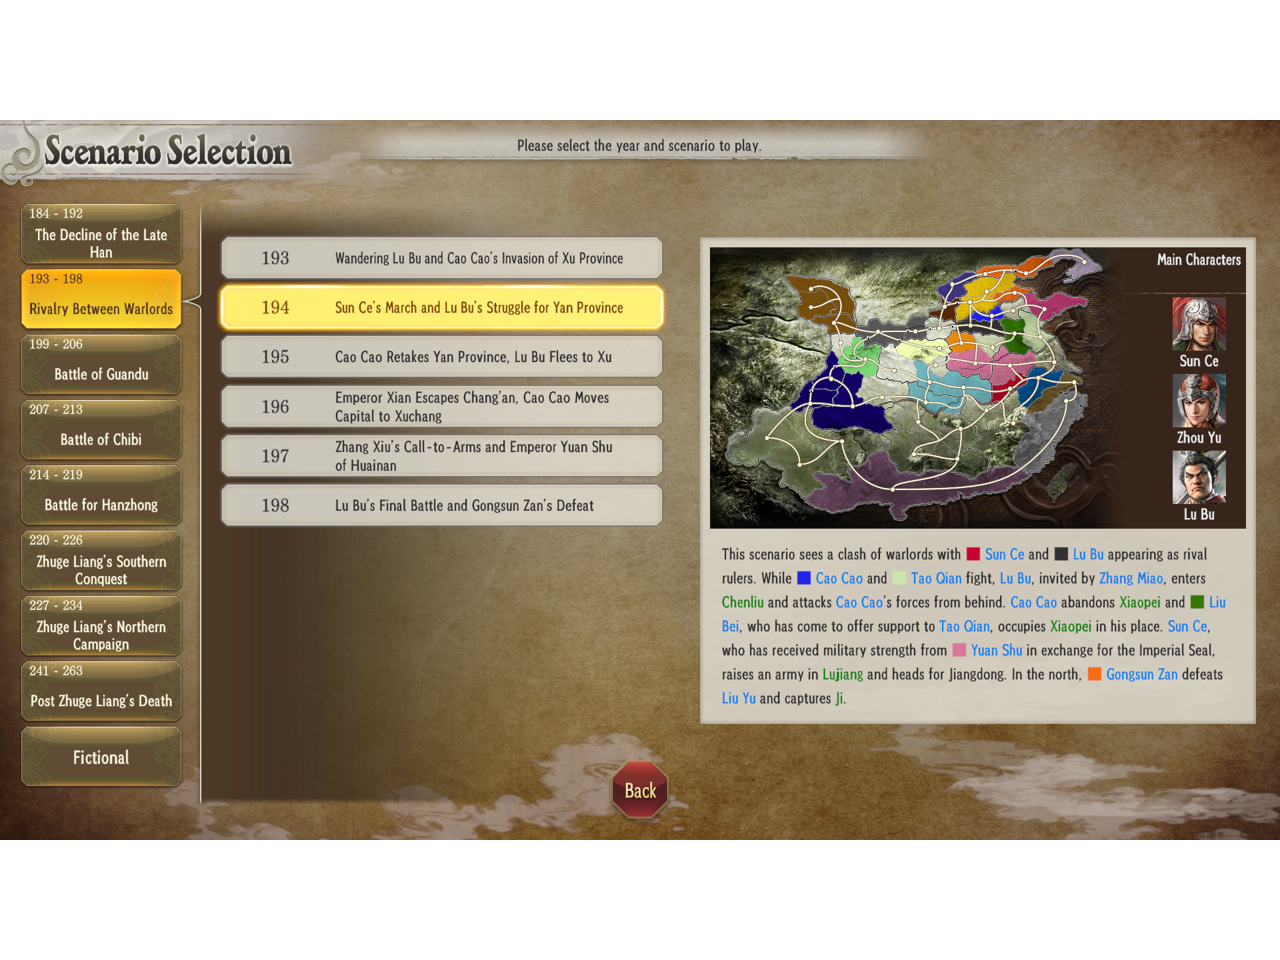
Task: Open the 207-213 Battle of Chibi era
Action: coord(101,430)
